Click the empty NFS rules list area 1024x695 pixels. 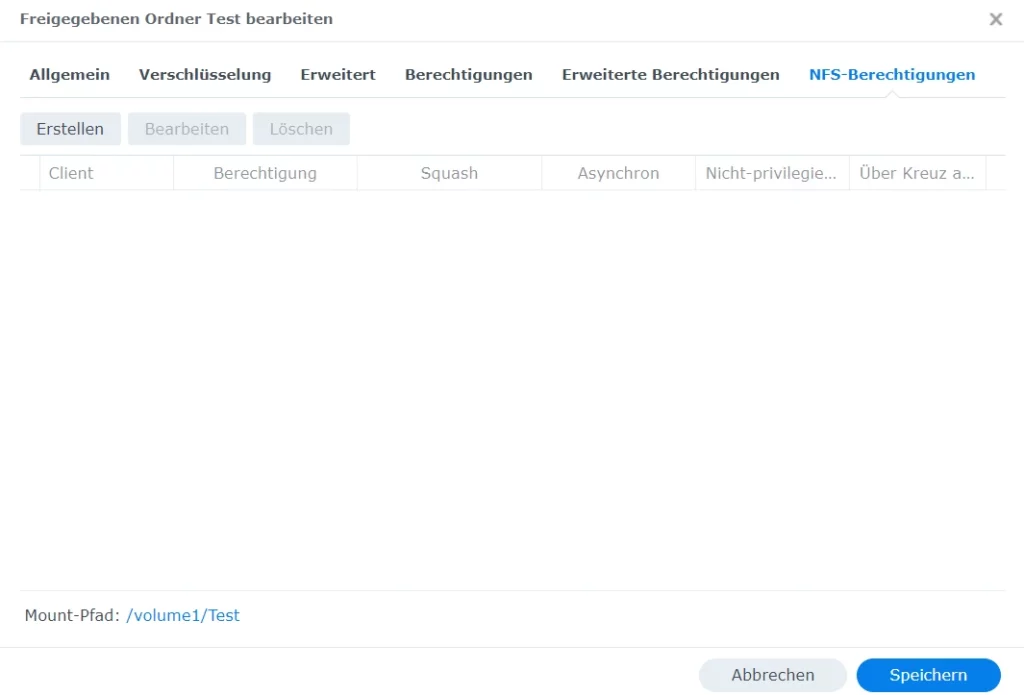click(512, 390)
